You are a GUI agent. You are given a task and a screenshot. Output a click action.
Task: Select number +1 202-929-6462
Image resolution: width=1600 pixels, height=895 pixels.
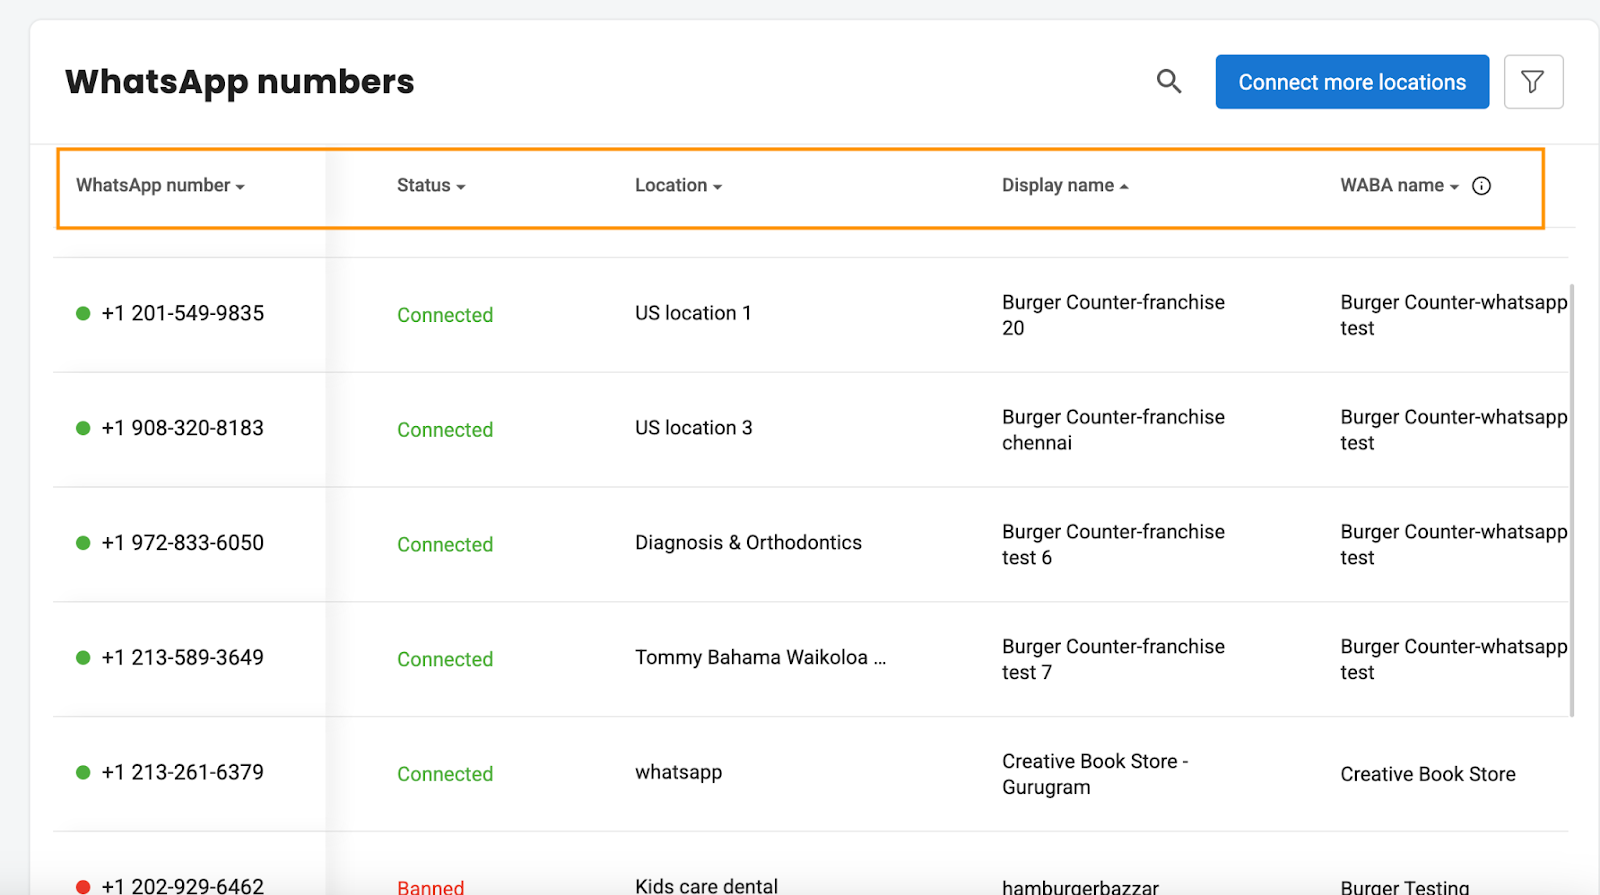click(x=183, y=886)
